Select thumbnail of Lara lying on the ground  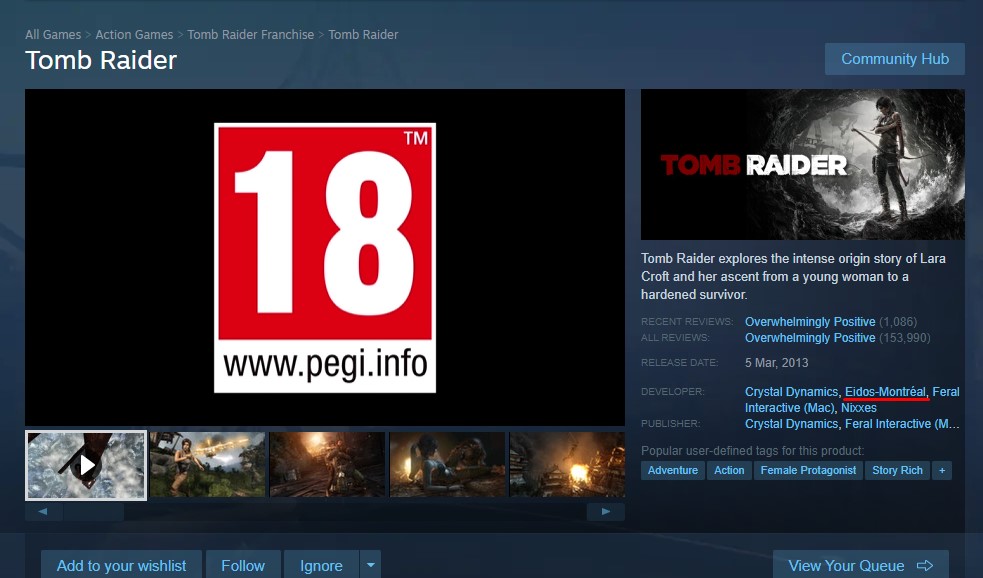click(x=447, y=465)
